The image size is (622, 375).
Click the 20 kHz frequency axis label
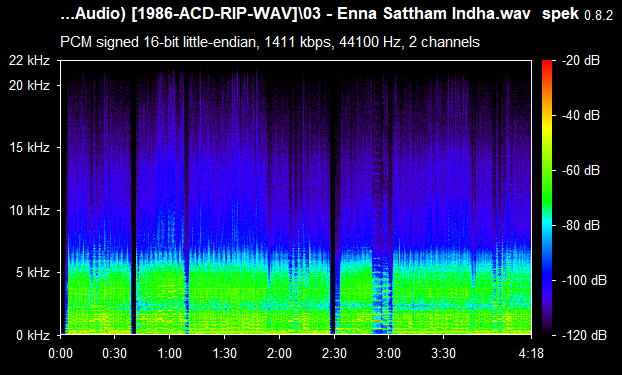(x=30, y=85)
